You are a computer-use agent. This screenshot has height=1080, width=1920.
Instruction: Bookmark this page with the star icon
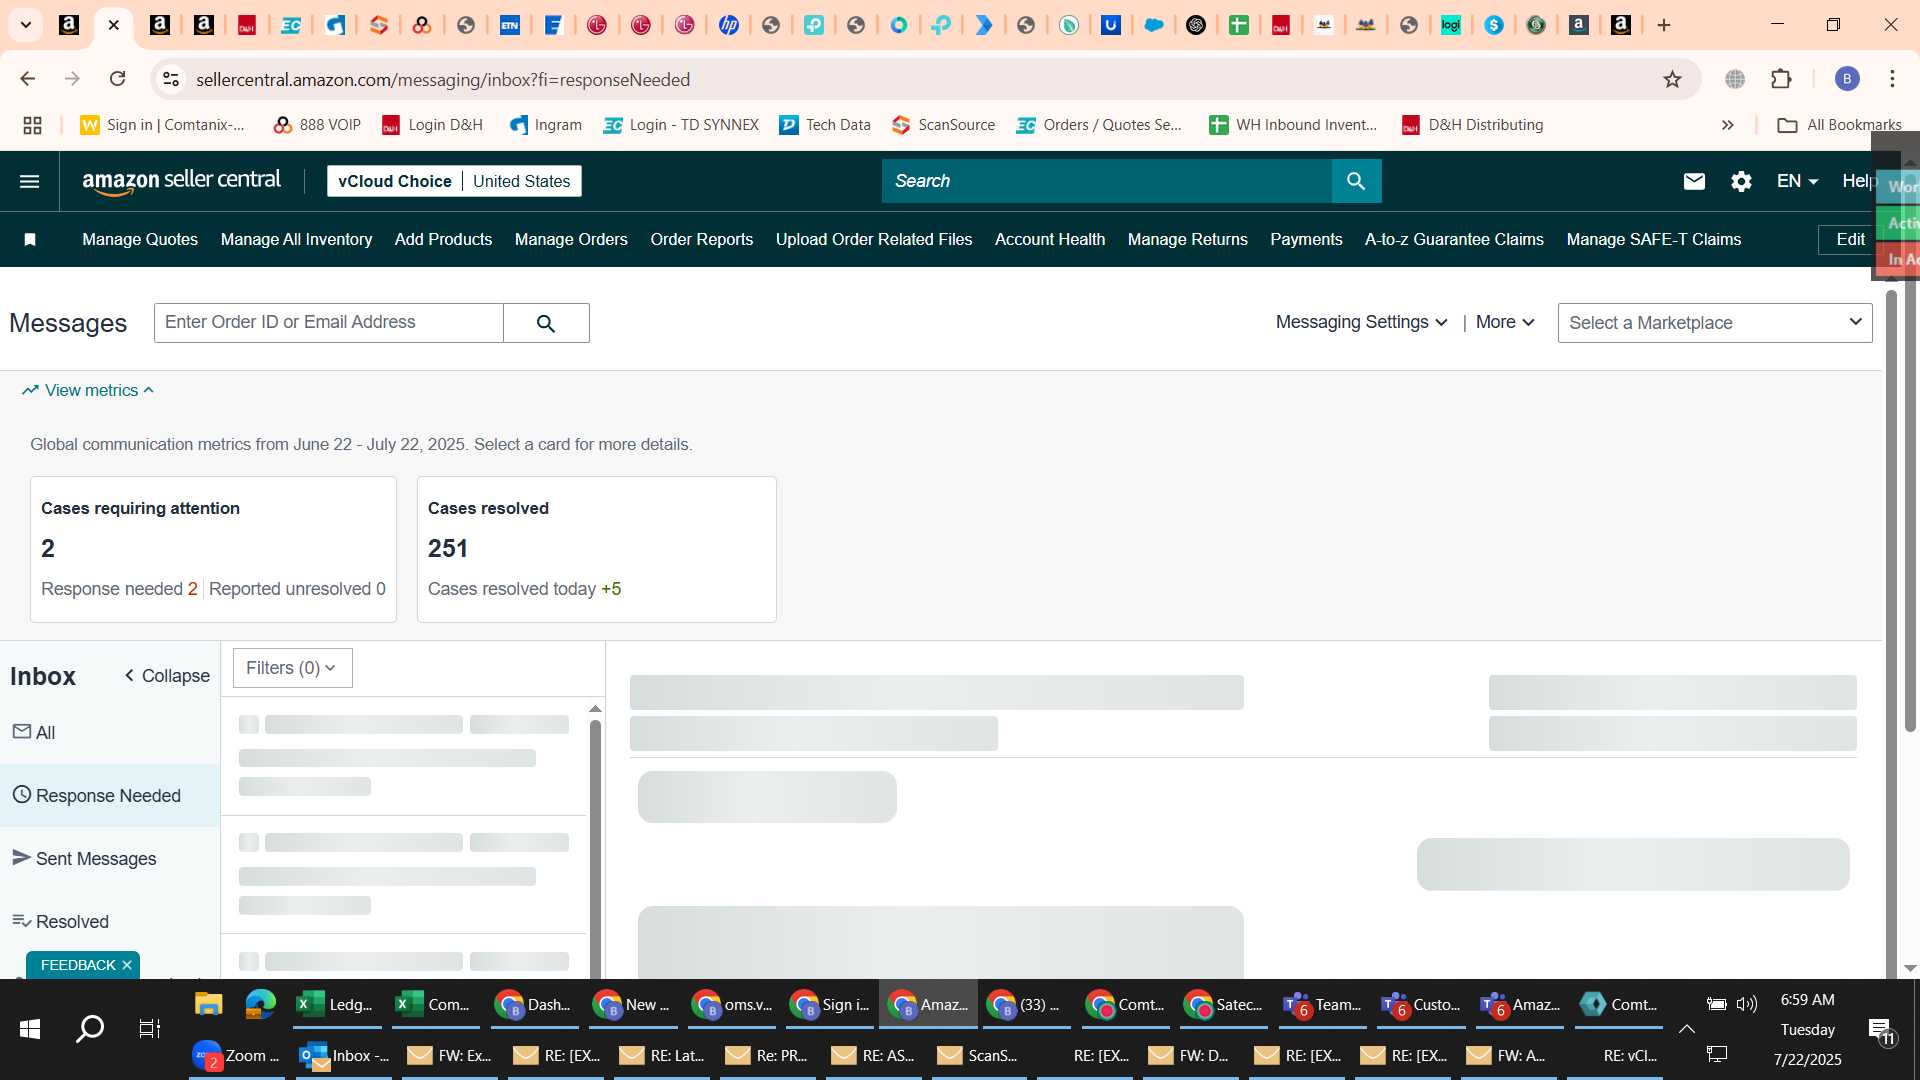coord(1672,79)
